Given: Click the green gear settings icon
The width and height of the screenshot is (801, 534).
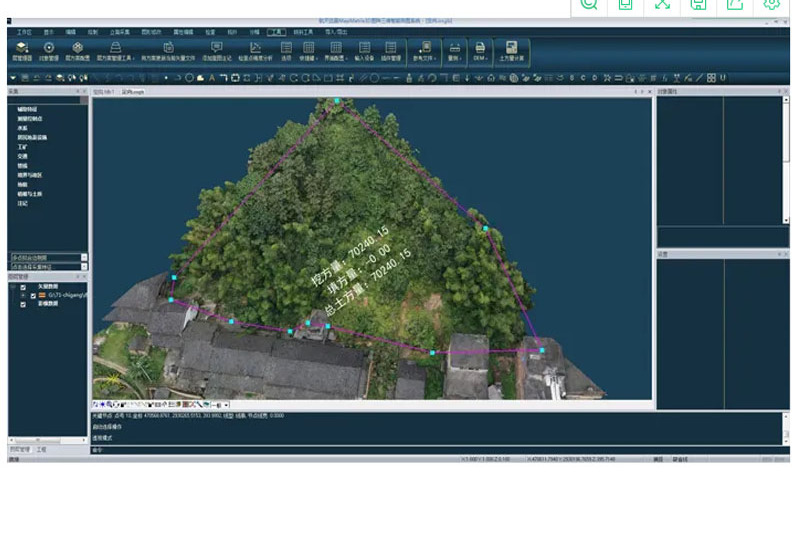Looking at the screenshot, I should (771, 5).
